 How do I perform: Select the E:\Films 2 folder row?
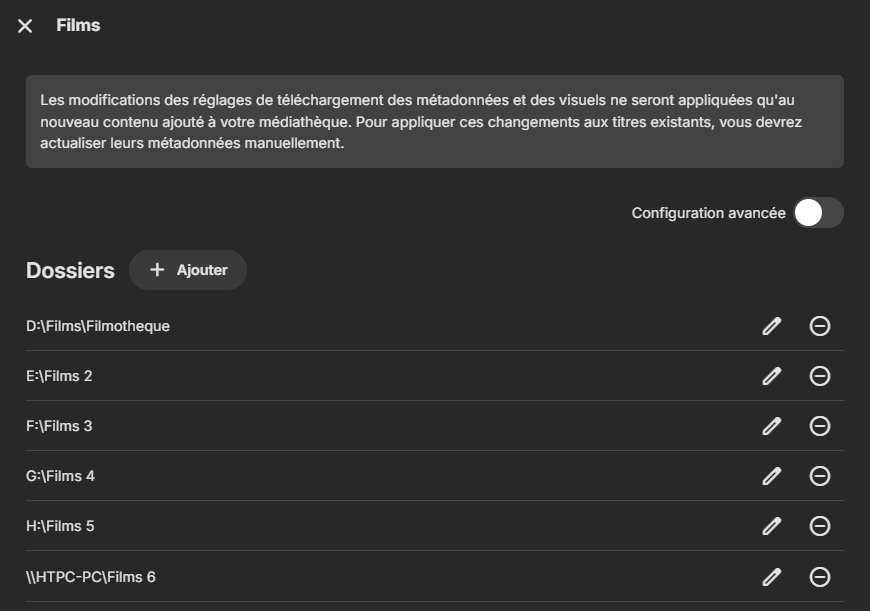pyautogui.click(x=59, y=376)
